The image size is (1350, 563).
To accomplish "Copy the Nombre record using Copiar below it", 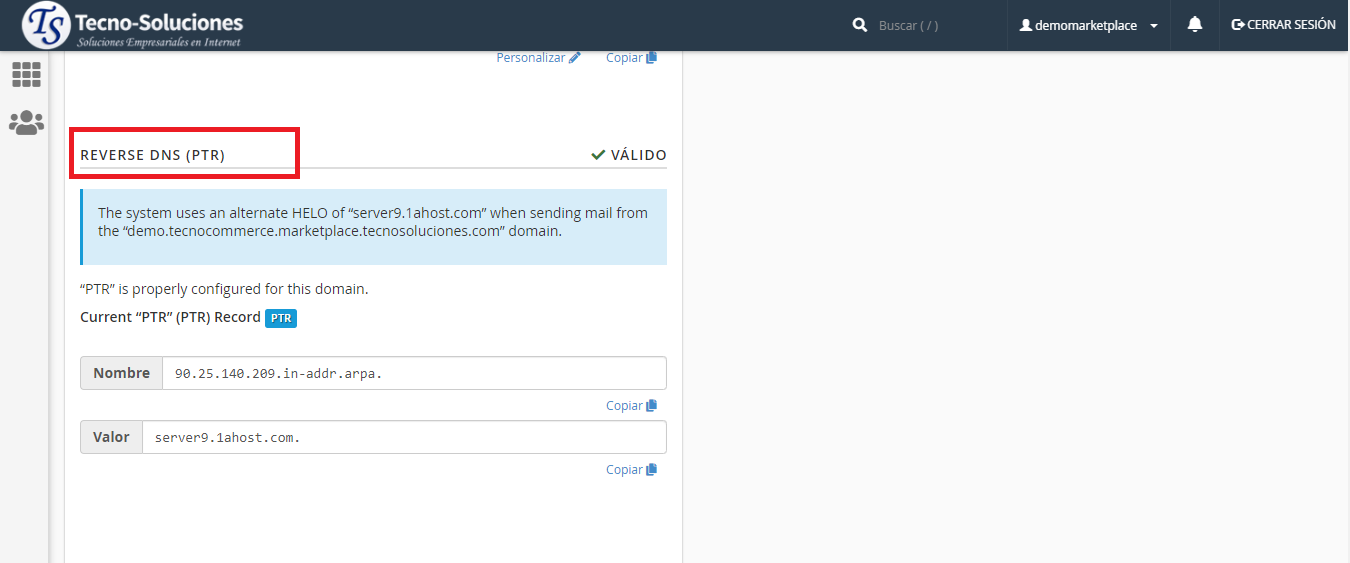I will tap(631, 406).
